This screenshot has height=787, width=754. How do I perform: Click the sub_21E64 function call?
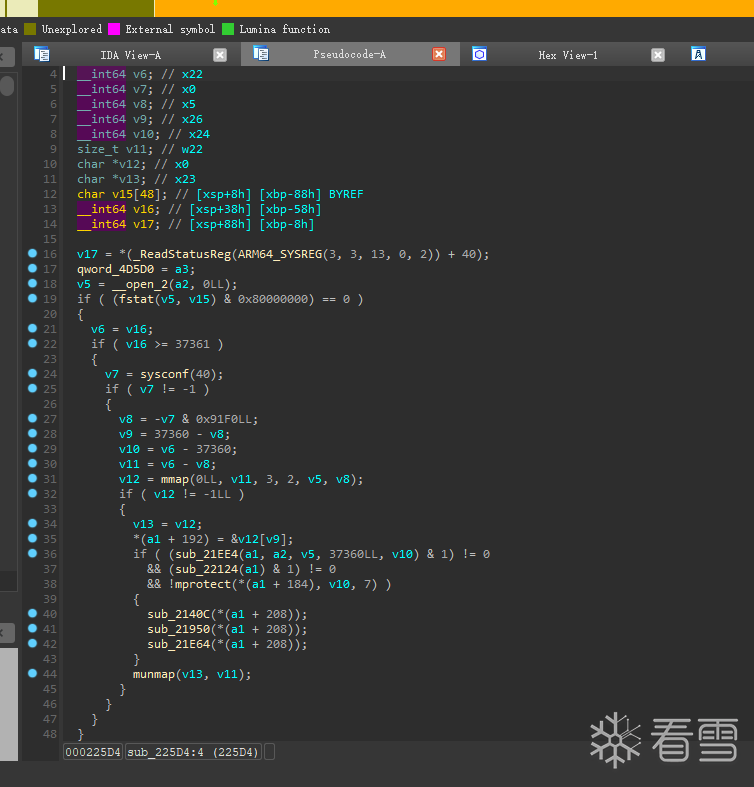click(178, 644)
